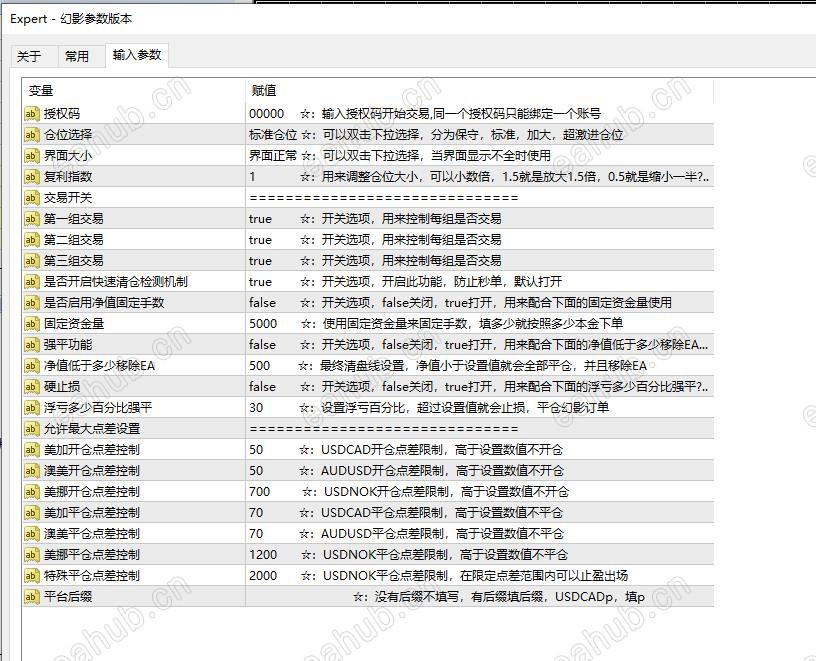Click the ab icon beside 特殊平仓点差控制
This screenshot has width=816, height=661.
31,576
